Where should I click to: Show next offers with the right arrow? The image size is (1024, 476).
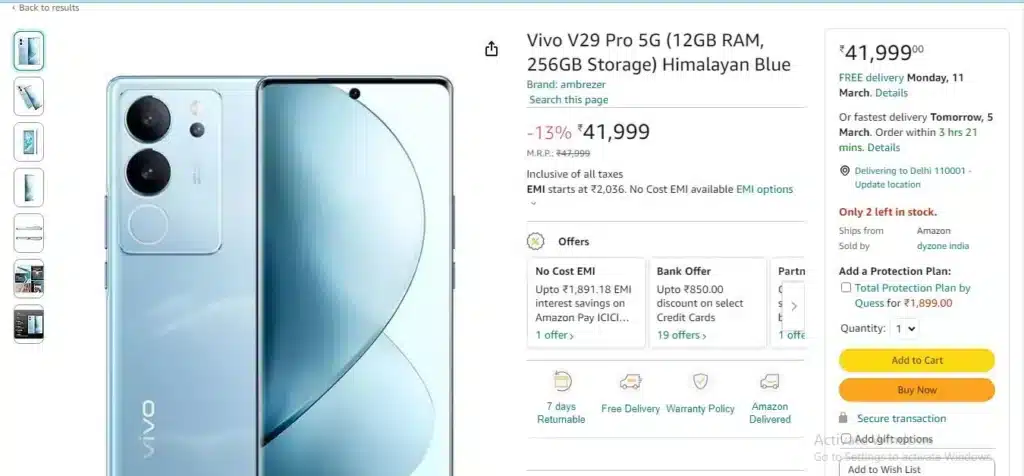point(793,306)
